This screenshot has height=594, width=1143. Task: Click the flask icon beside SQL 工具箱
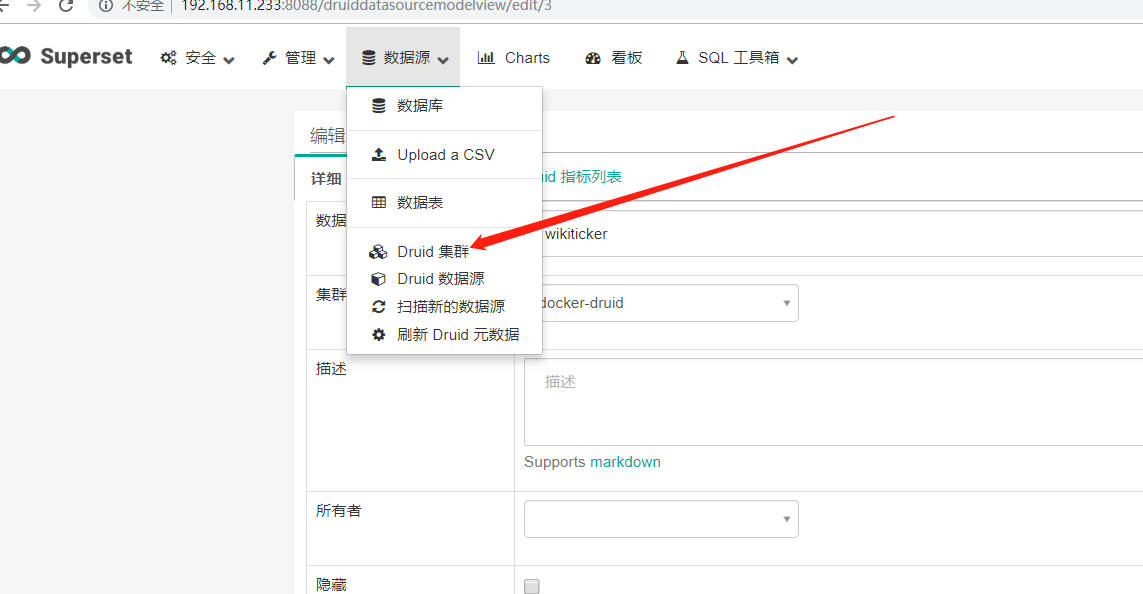682,58
